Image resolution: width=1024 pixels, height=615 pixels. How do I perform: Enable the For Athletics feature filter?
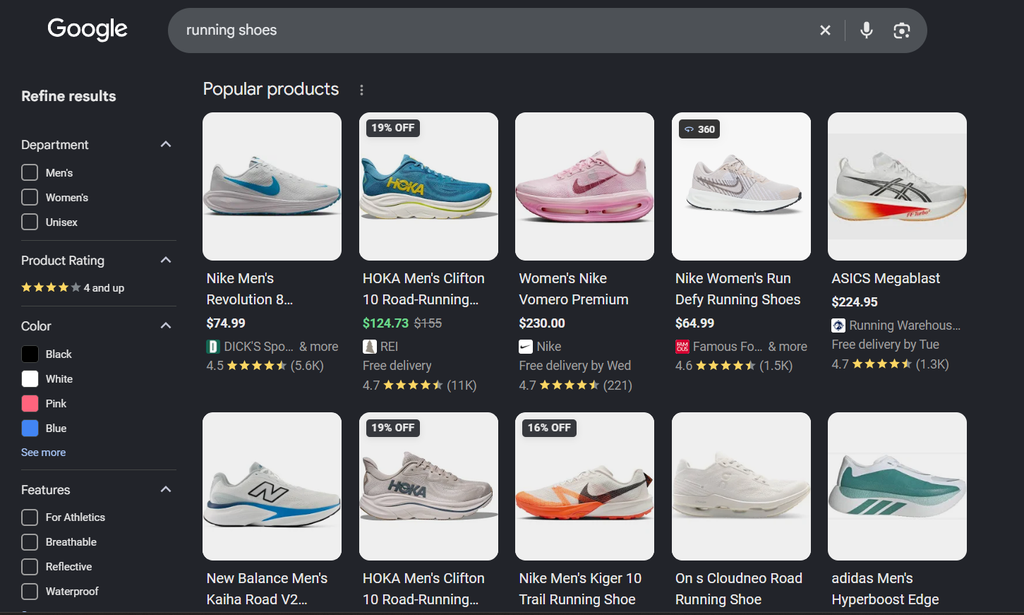(x=29, y=517)
